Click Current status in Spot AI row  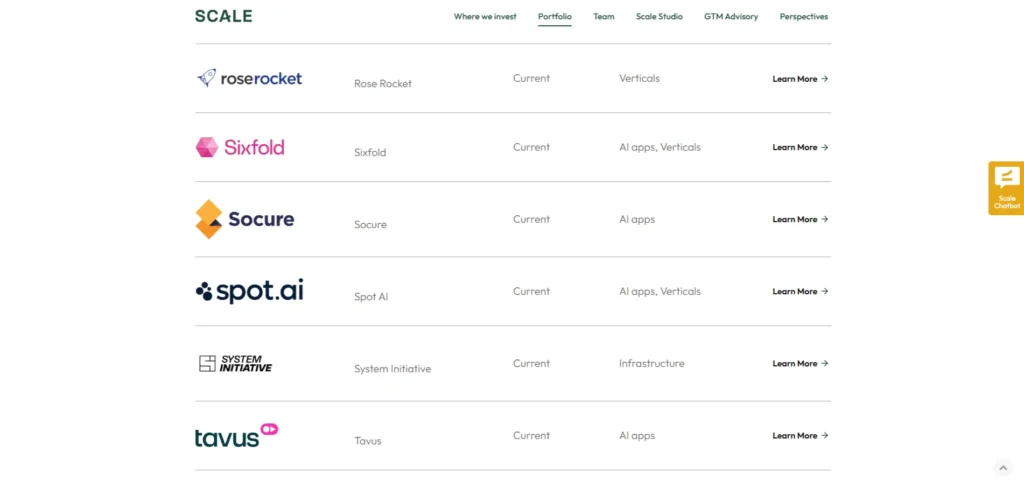click(x=532, y=291)
